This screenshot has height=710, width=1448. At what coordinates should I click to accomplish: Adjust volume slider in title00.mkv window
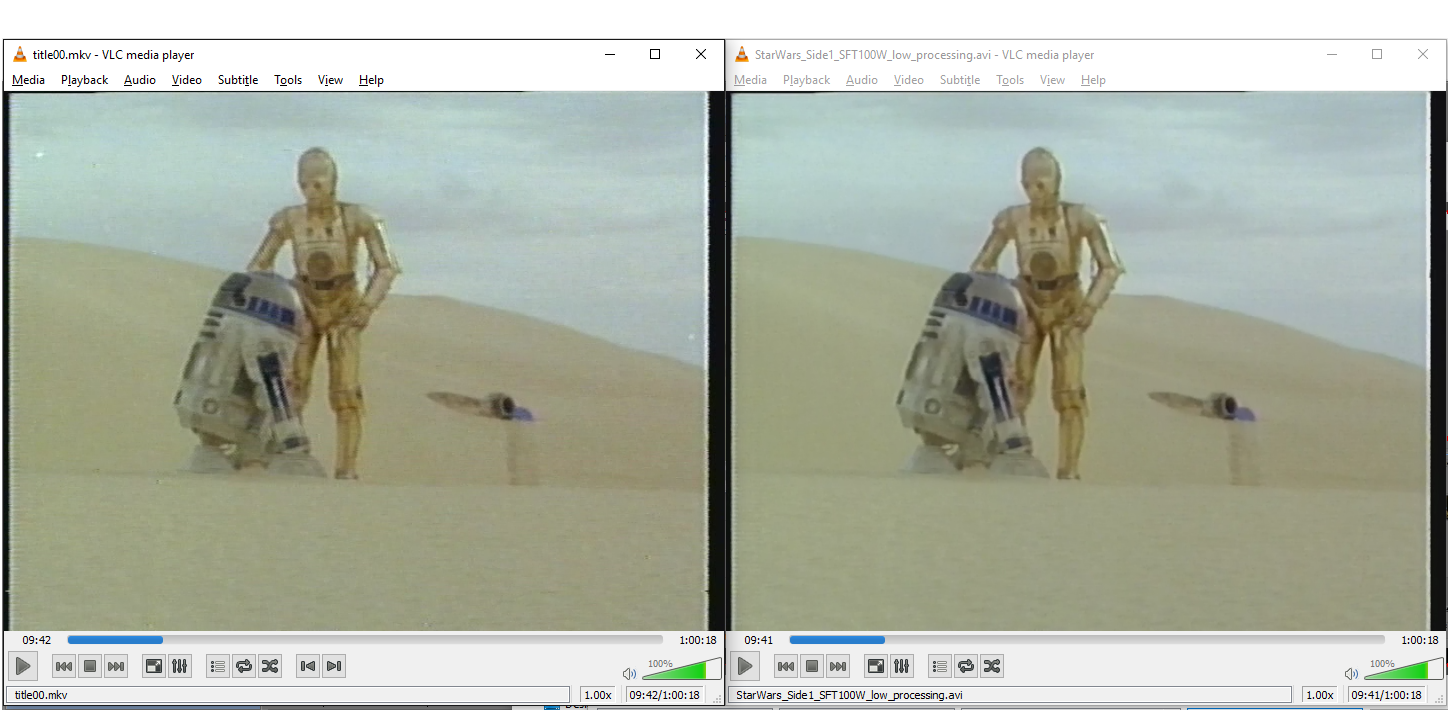(x=681, y=670)
